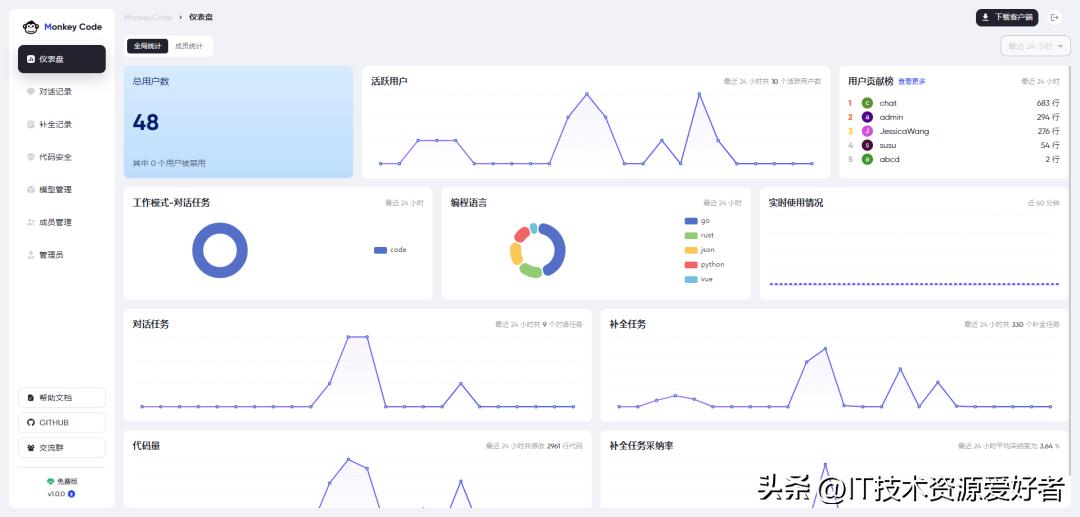Click the 管理员 person icon
The height and width of the screenshot is (517, 1080).
click(30, 255)
